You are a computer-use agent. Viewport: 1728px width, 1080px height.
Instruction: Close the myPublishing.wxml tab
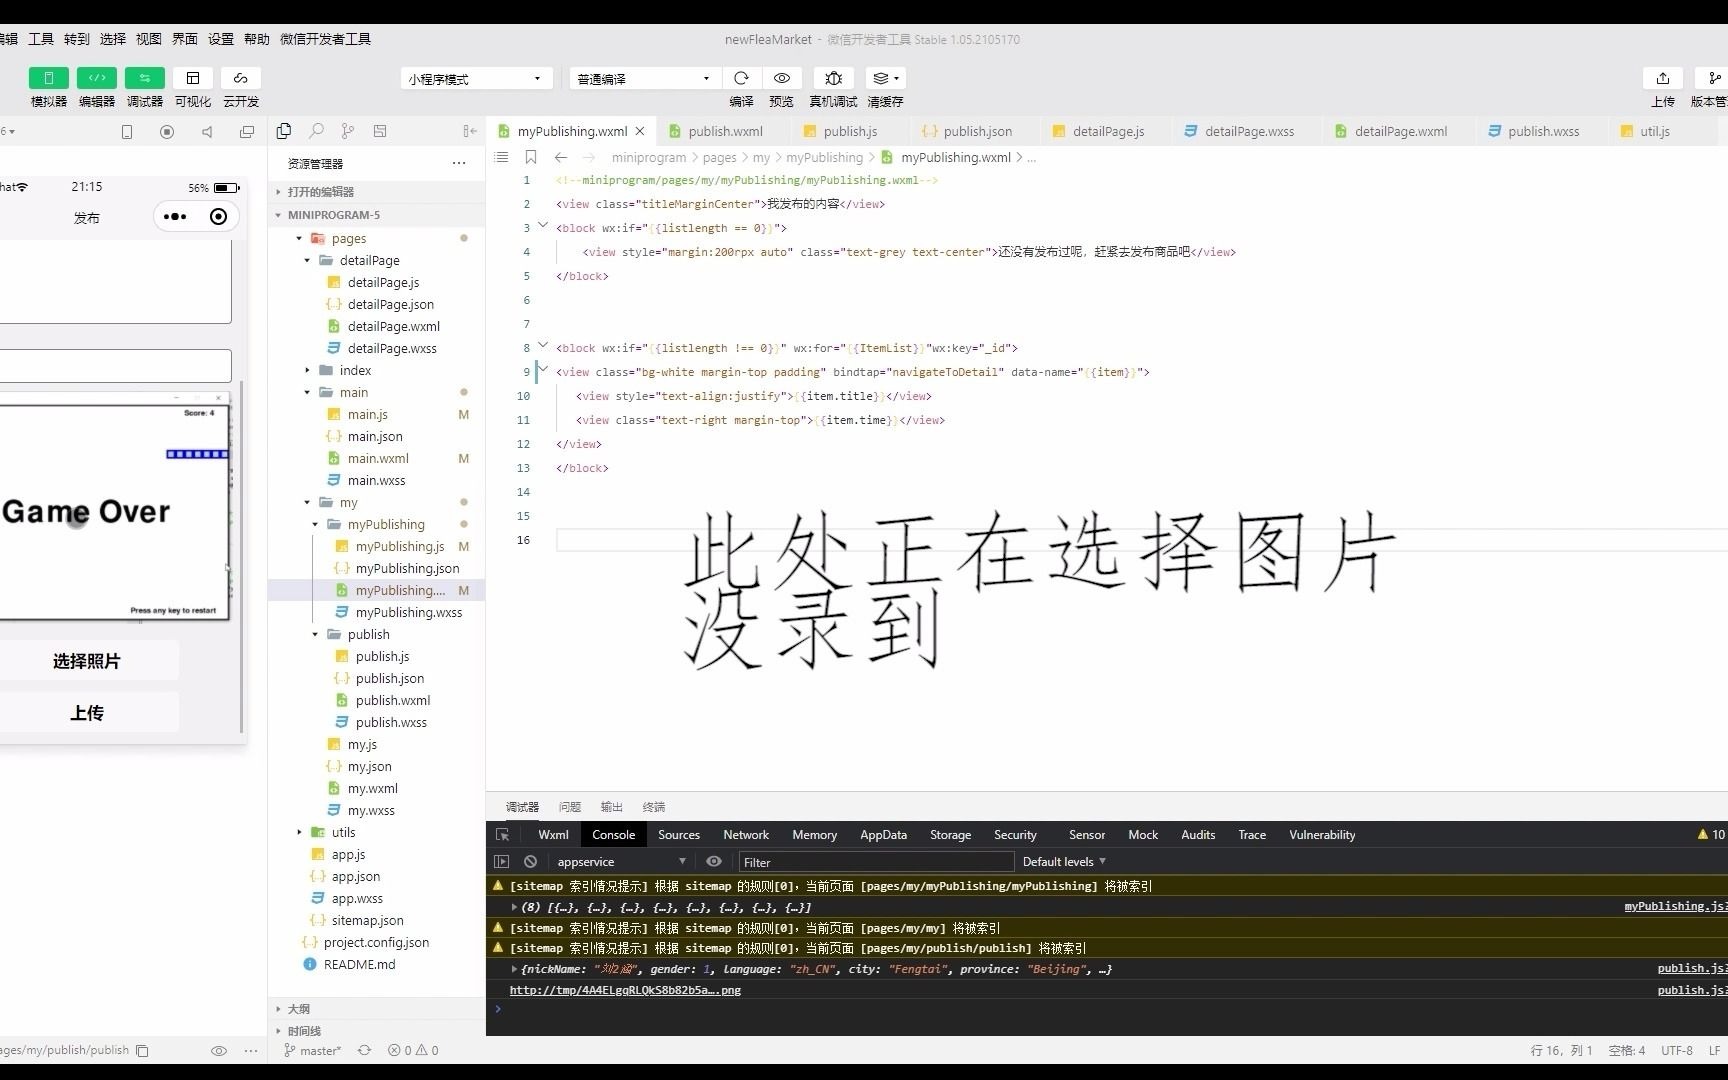pos(640,131)
